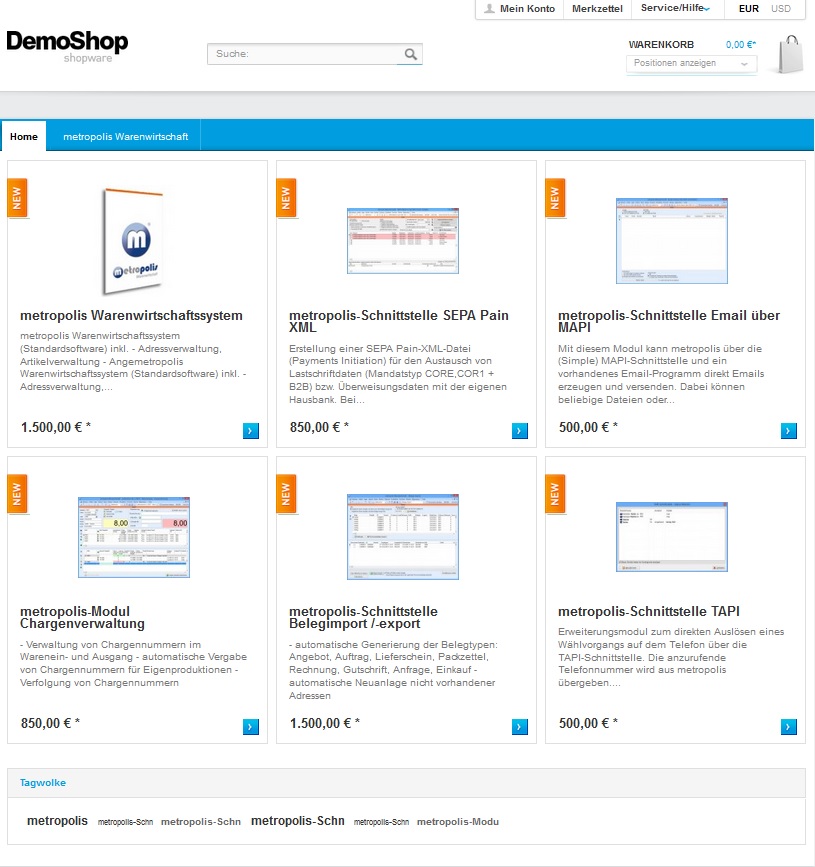The height and width of the screenshot is (867, 815).
Task: Click arrow button for metropolis Warenwirtschaftssystem
Action: (250, 431)
